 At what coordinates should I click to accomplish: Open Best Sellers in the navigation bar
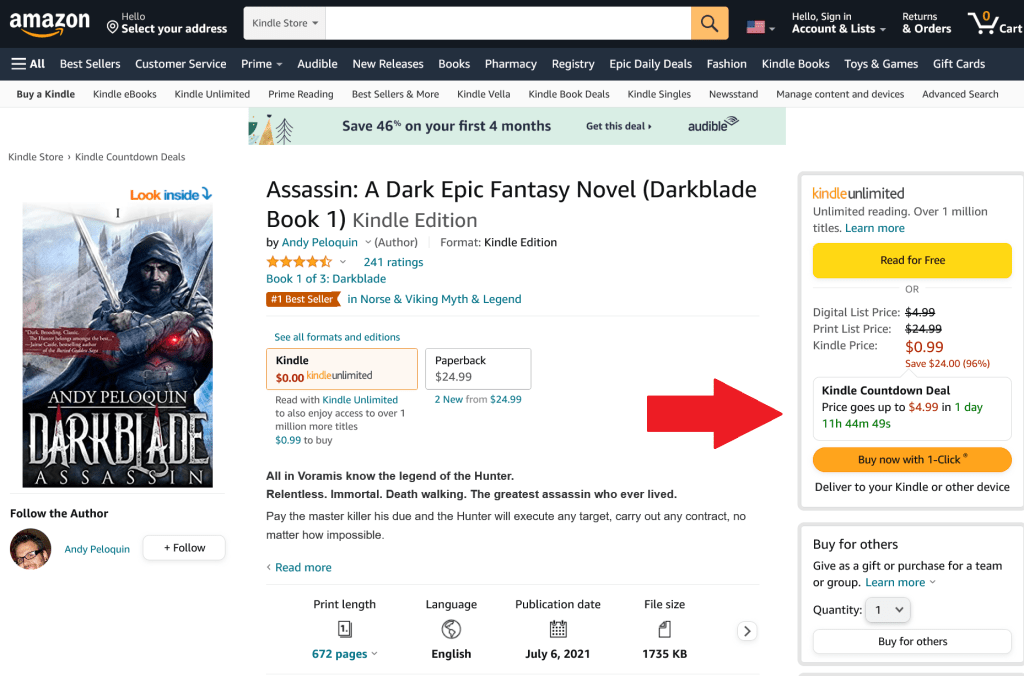[x=90, y=64]
